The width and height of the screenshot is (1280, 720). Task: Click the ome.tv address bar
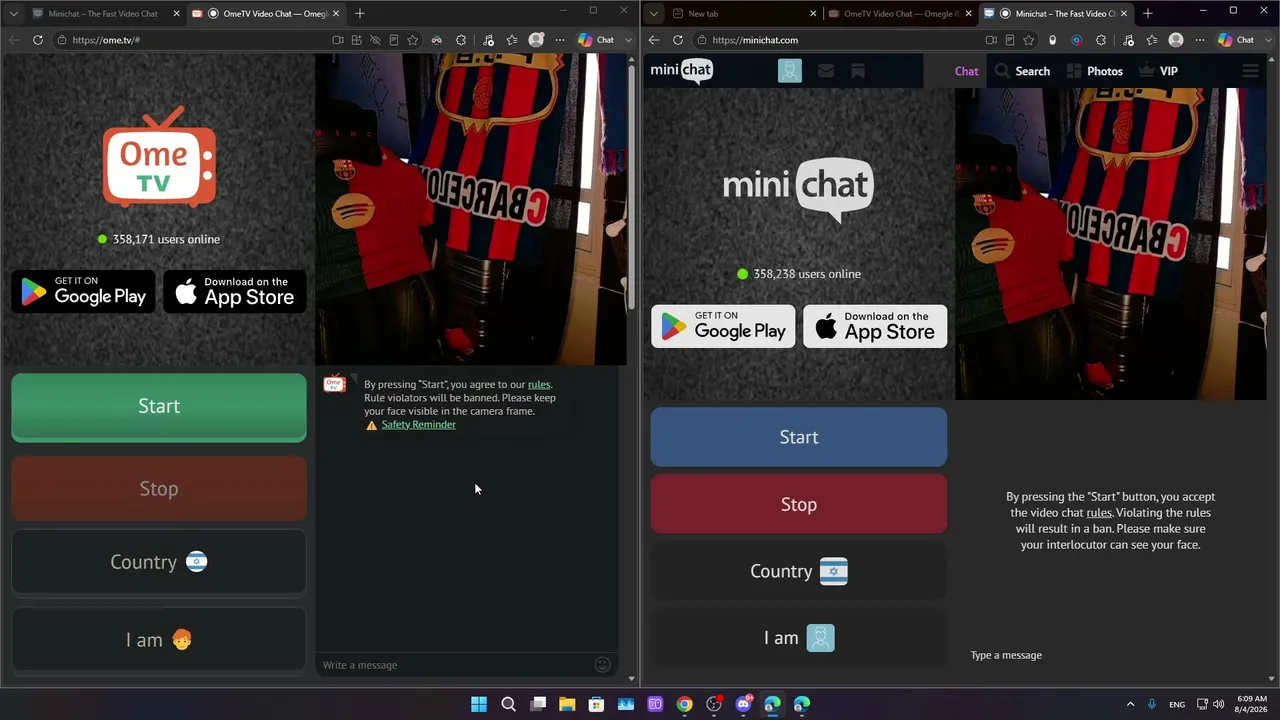click(x=190, y=40)
